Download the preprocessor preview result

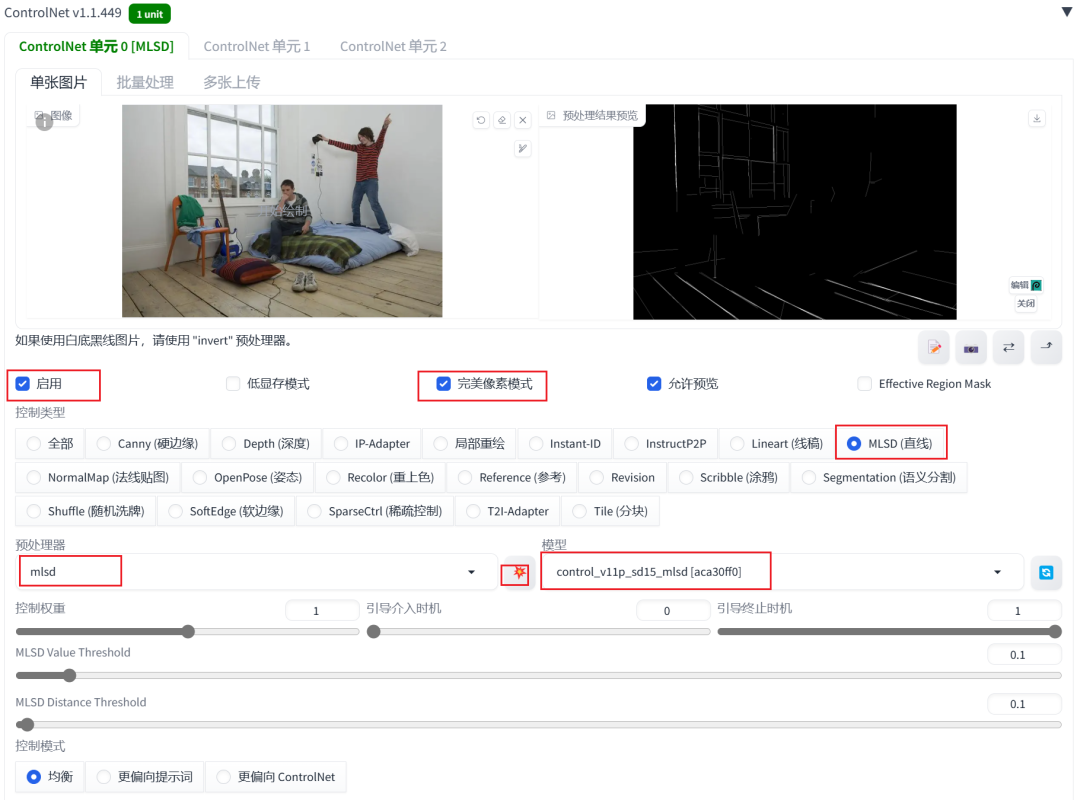pyautogui.click(x=1037, y=118)
